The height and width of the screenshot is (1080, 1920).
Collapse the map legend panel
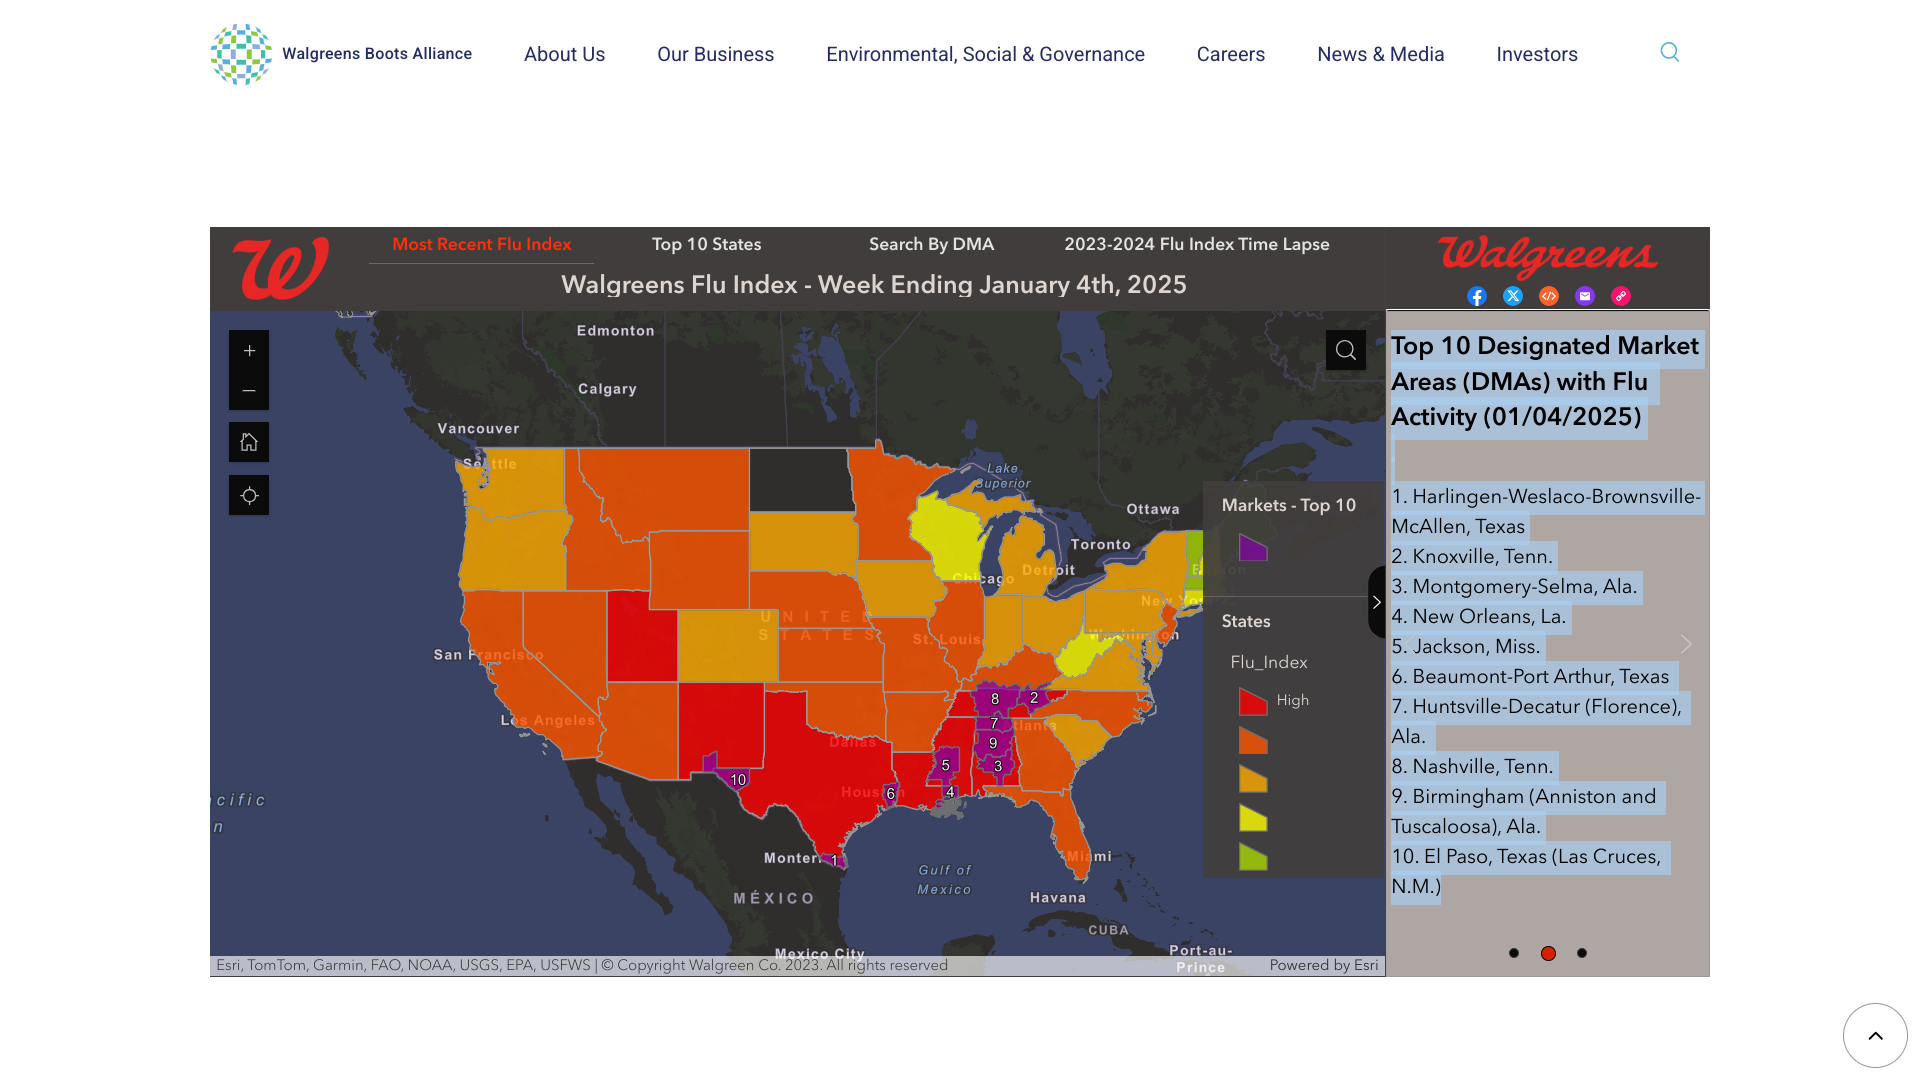click(x=1376, y=602)
